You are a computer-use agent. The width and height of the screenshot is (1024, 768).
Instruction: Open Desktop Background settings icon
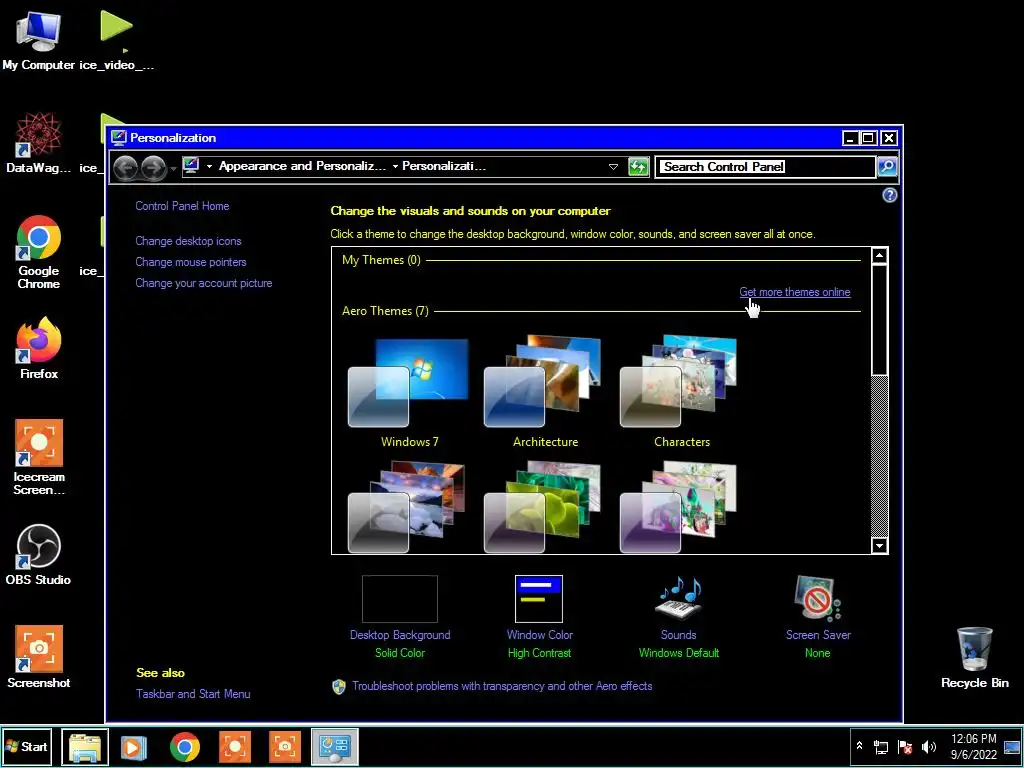click(x=400, y=599)
